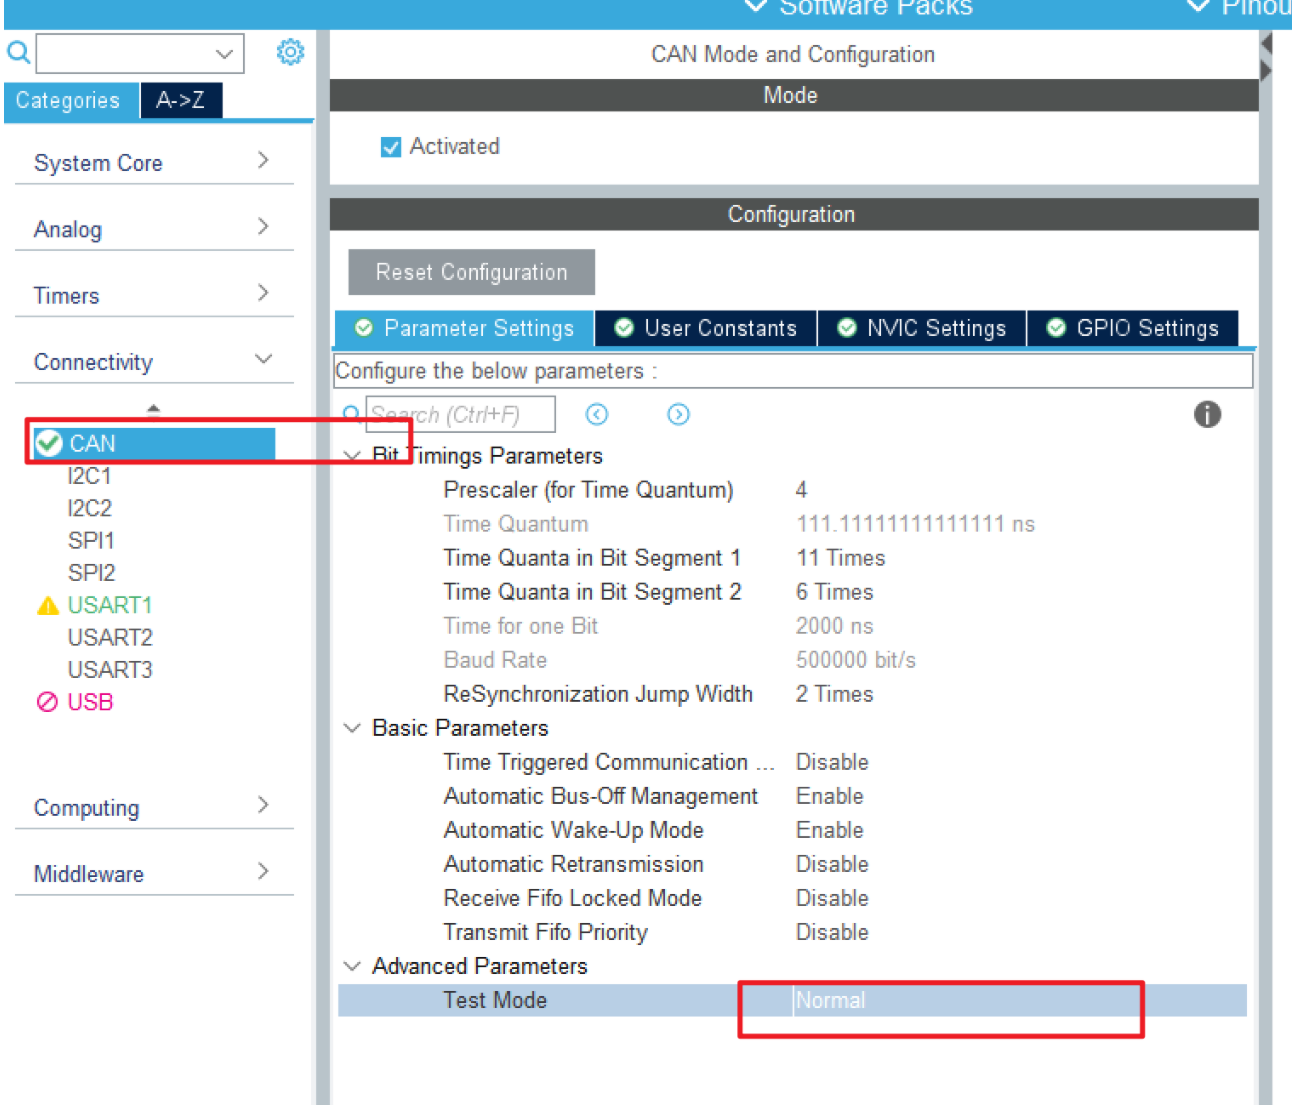The width and height of the screenshot is (1300, 1106).
Task: Select I2C2 peripheral
Action: (89, 508)
